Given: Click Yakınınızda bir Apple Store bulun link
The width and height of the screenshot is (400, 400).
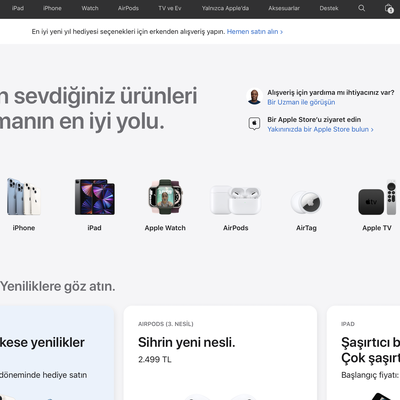Looking at the screenshot, I should coord(320,129).
